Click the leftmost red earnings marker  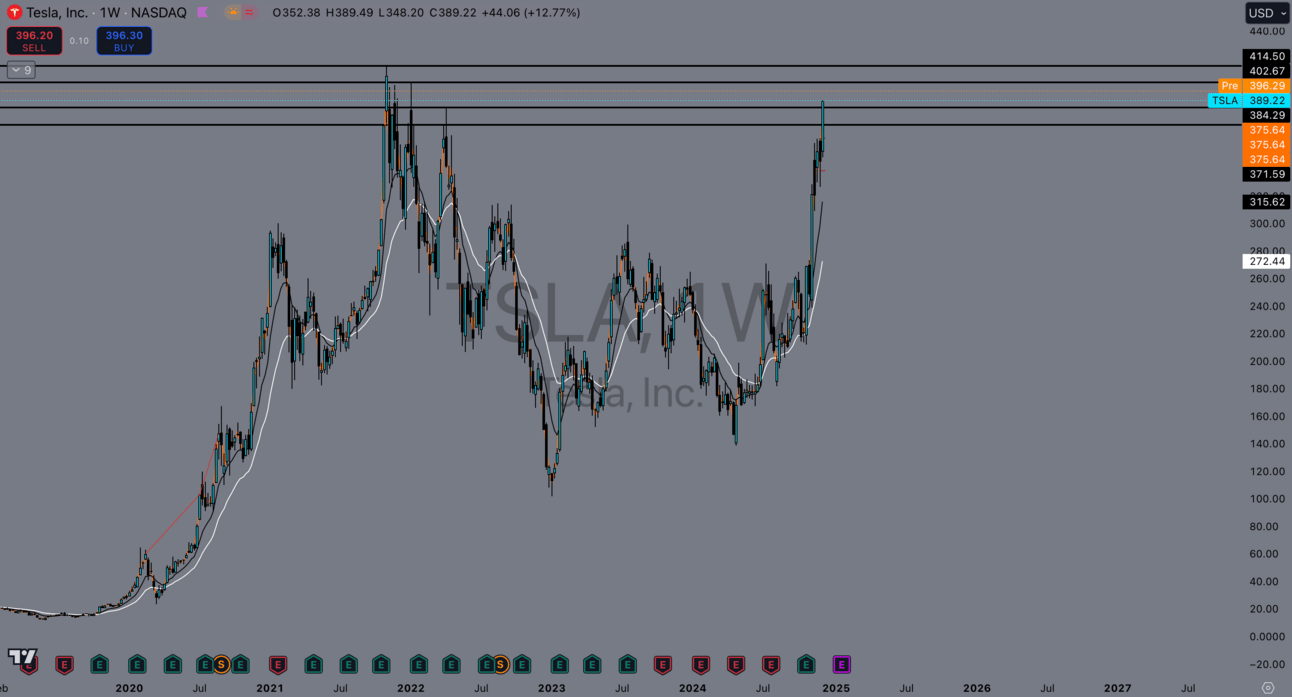coord(29,664)
